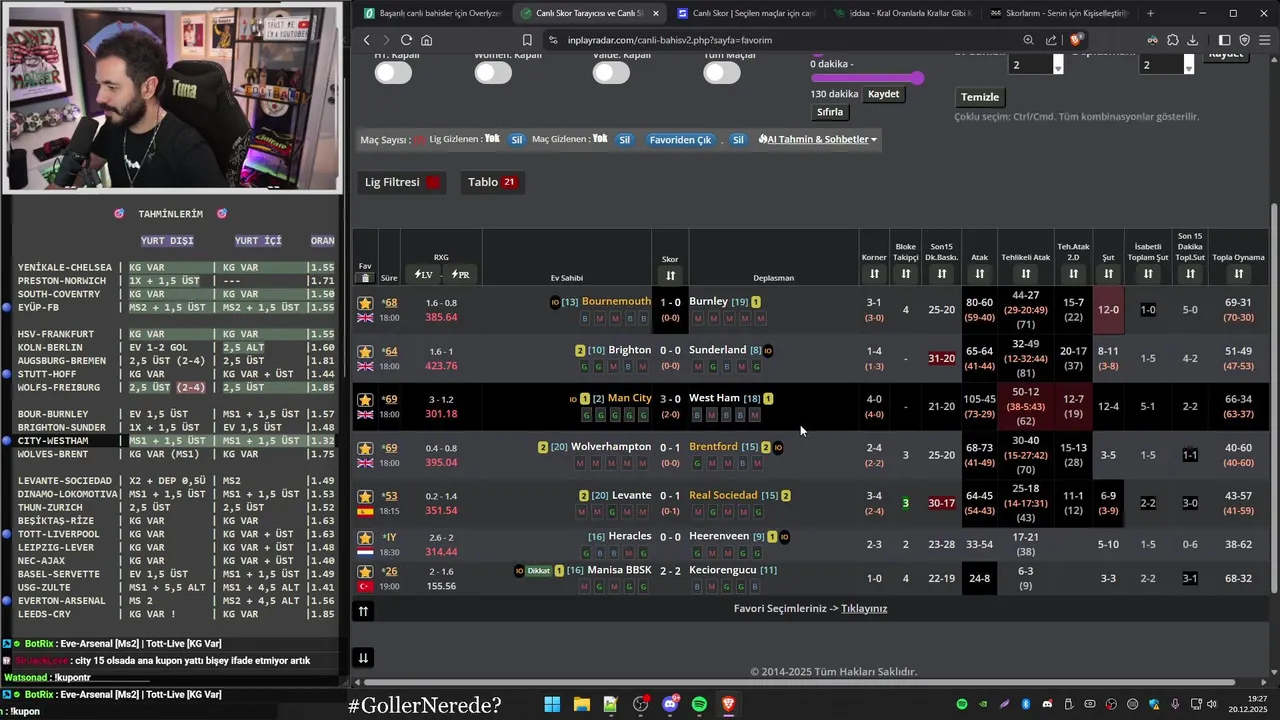1280x720 pixels.
Task: Expand AI Tahmin & Sohbetler dropdown
Action: [818, 139]
